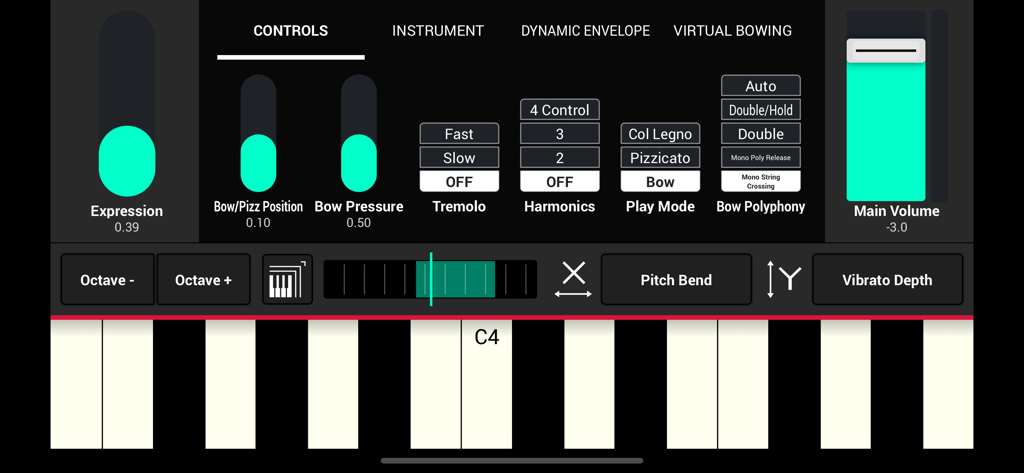Click the Bow/Pizz Position slider

tap(258, 133)
